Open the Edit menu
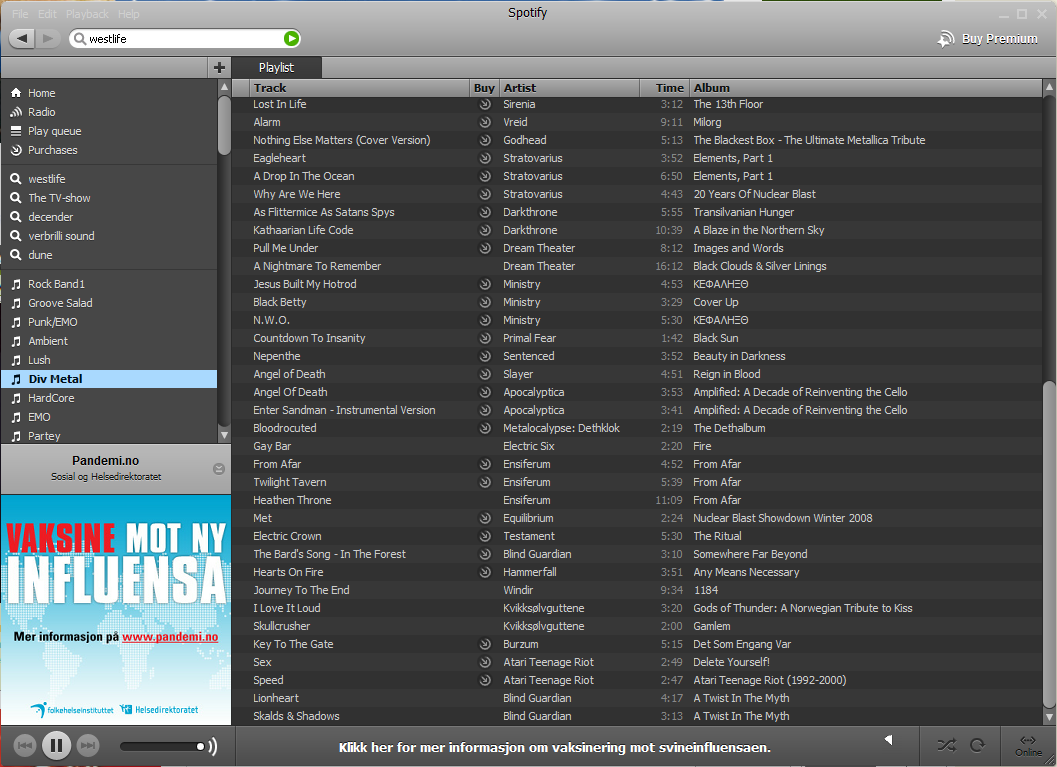 pyautogui.click(x=47, y=14)
